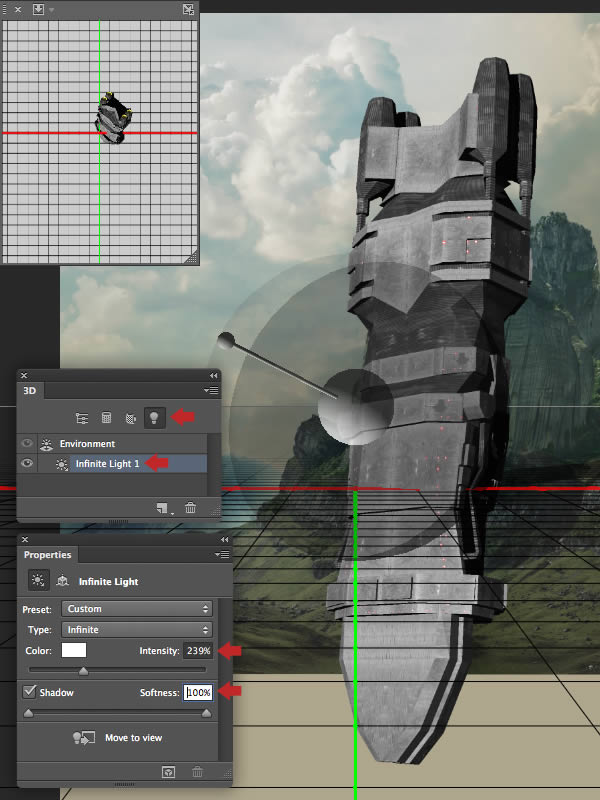This screenshot has width=600, height=800.
Task: Uncheck the Shadow checkbox
Action: coord(29,692)
